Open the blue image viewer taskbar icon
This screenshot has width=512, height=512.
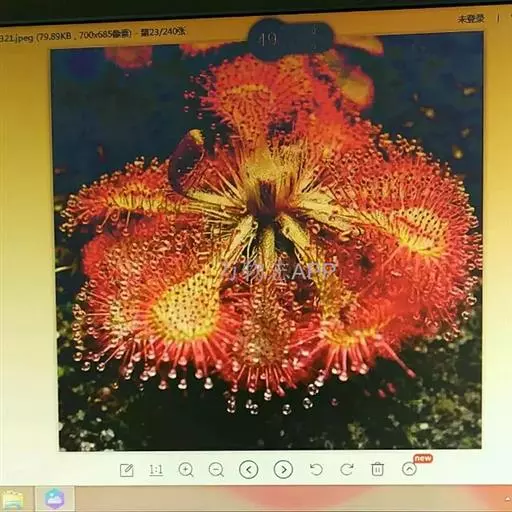coord(54,499)
